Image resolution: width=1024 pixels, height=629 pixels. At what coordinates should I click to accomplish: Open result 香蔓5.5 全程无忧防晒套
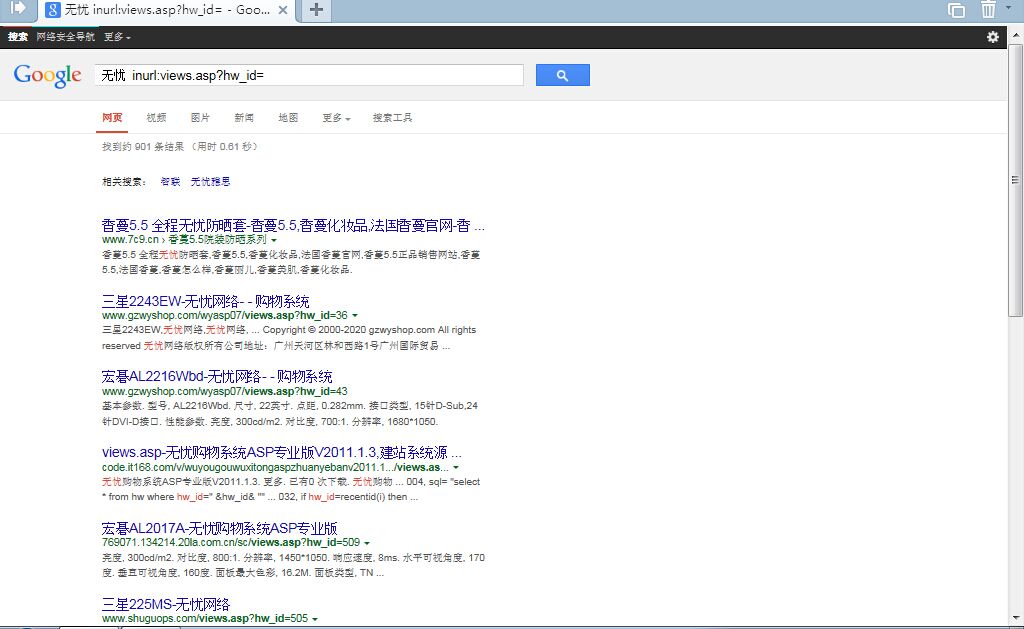point(293,226)
